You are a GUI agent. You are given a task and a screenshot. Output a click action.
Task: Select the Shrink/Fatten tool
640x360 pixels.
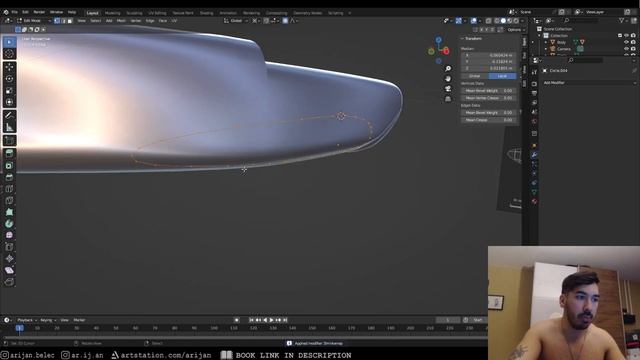(x=9, y=258)
